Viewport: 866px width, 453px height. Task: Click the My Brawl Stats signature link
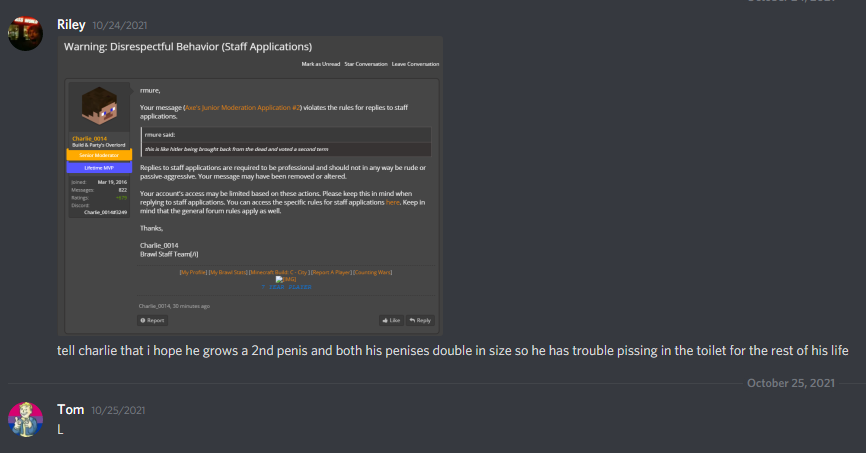click(228, 272)
